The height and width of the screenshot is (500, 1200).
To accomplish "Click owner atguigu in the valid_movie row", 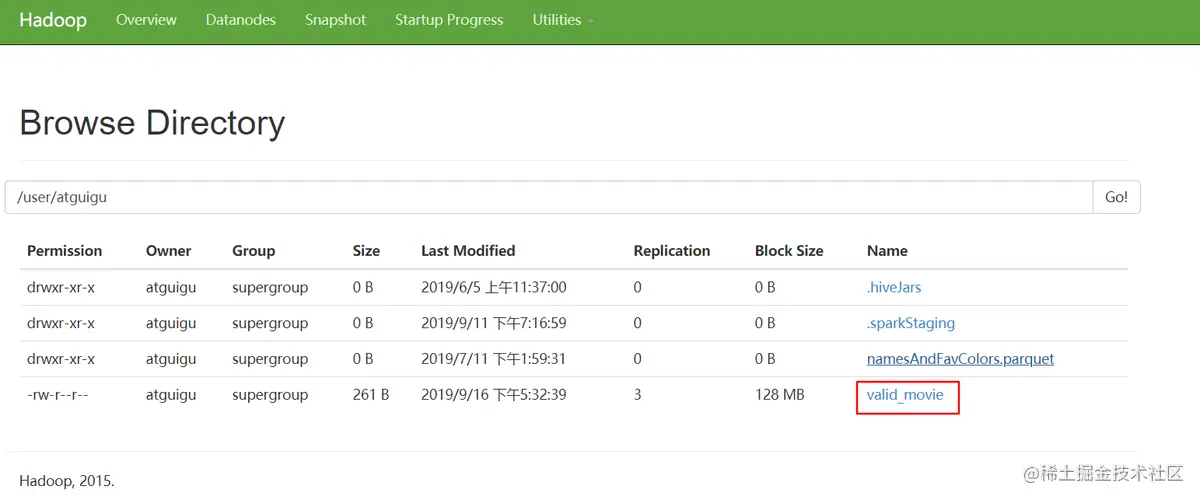I will pyautogui.click(x=173, y=395).
